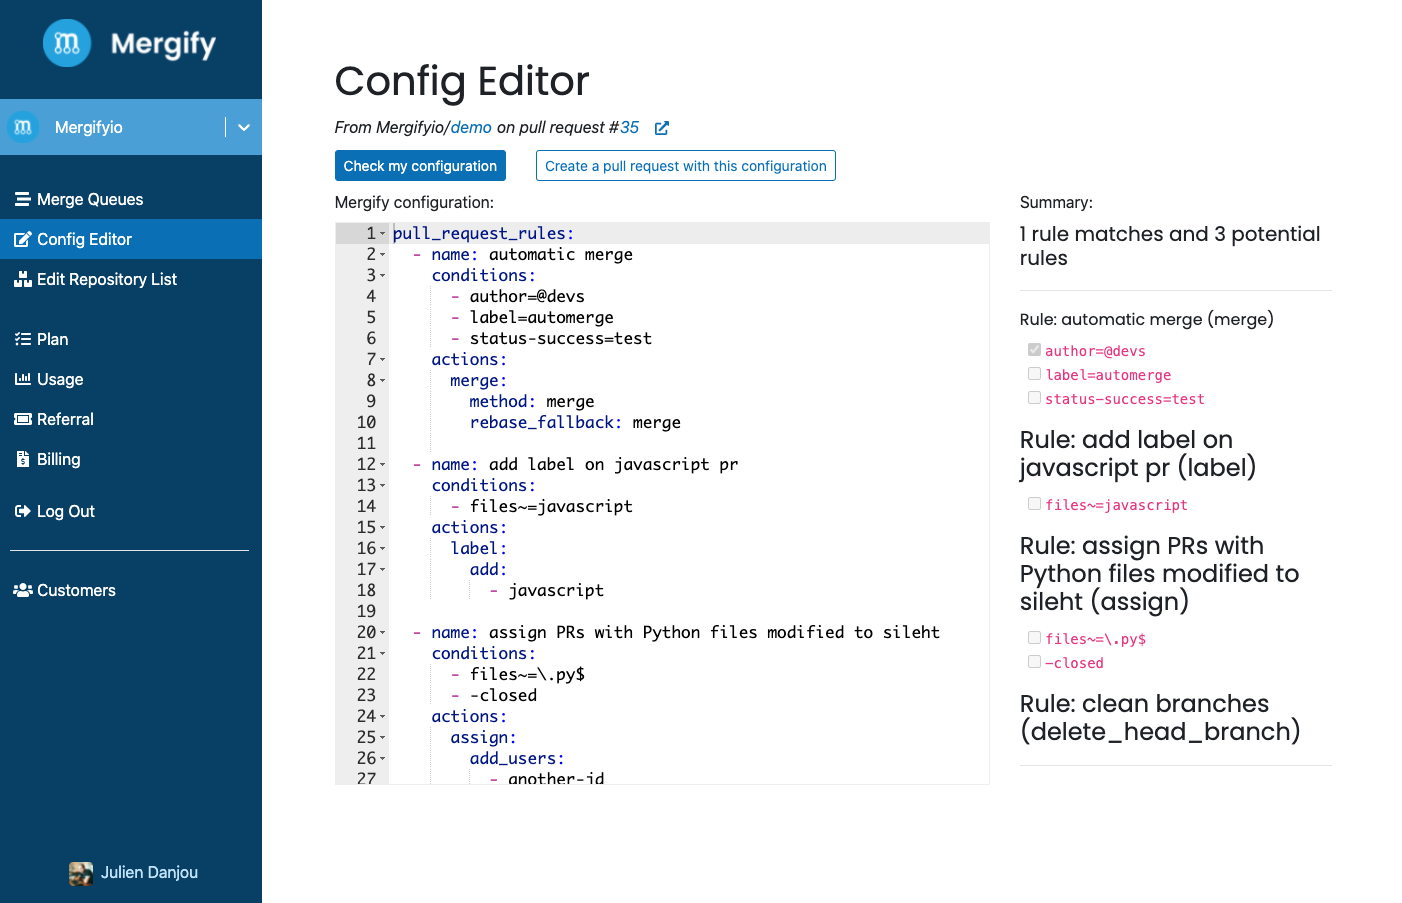Open the Usage page
The width and height of the screenshot is (1402, 903).
[131, 379]
